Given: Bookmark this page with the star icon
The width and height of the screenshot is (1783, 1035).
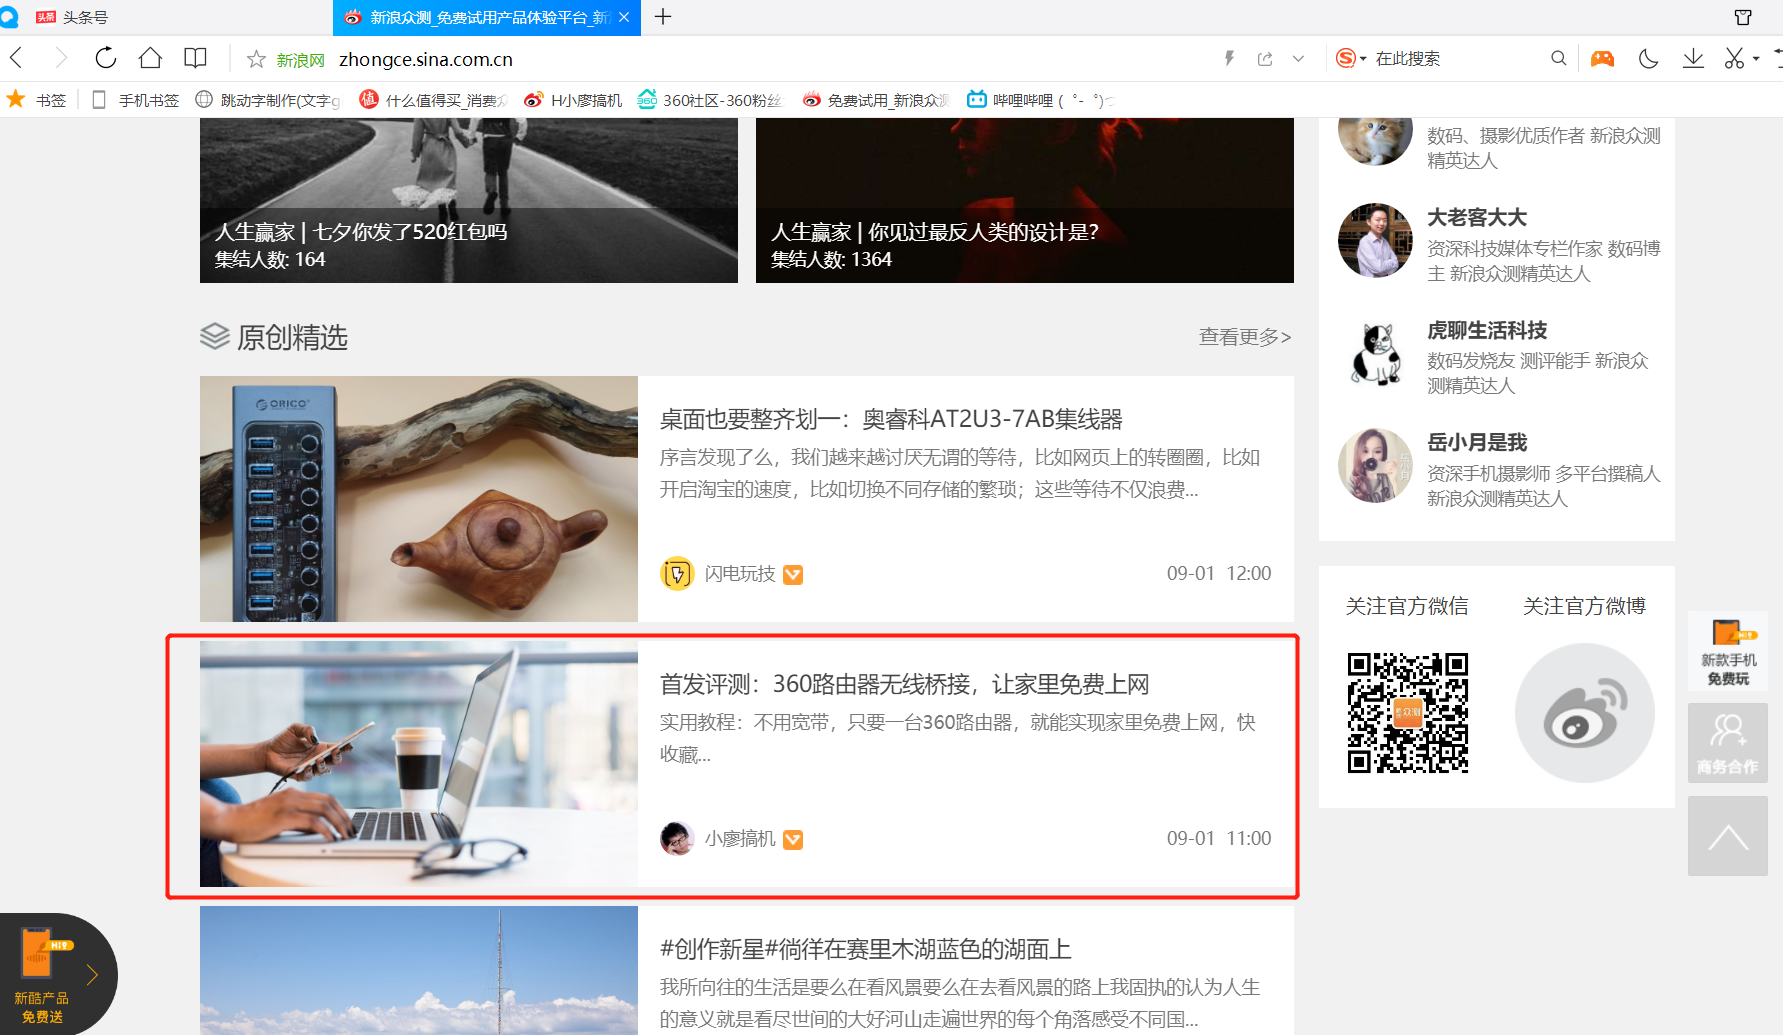Looking at the screenshot, I should (x=256, y=59).
